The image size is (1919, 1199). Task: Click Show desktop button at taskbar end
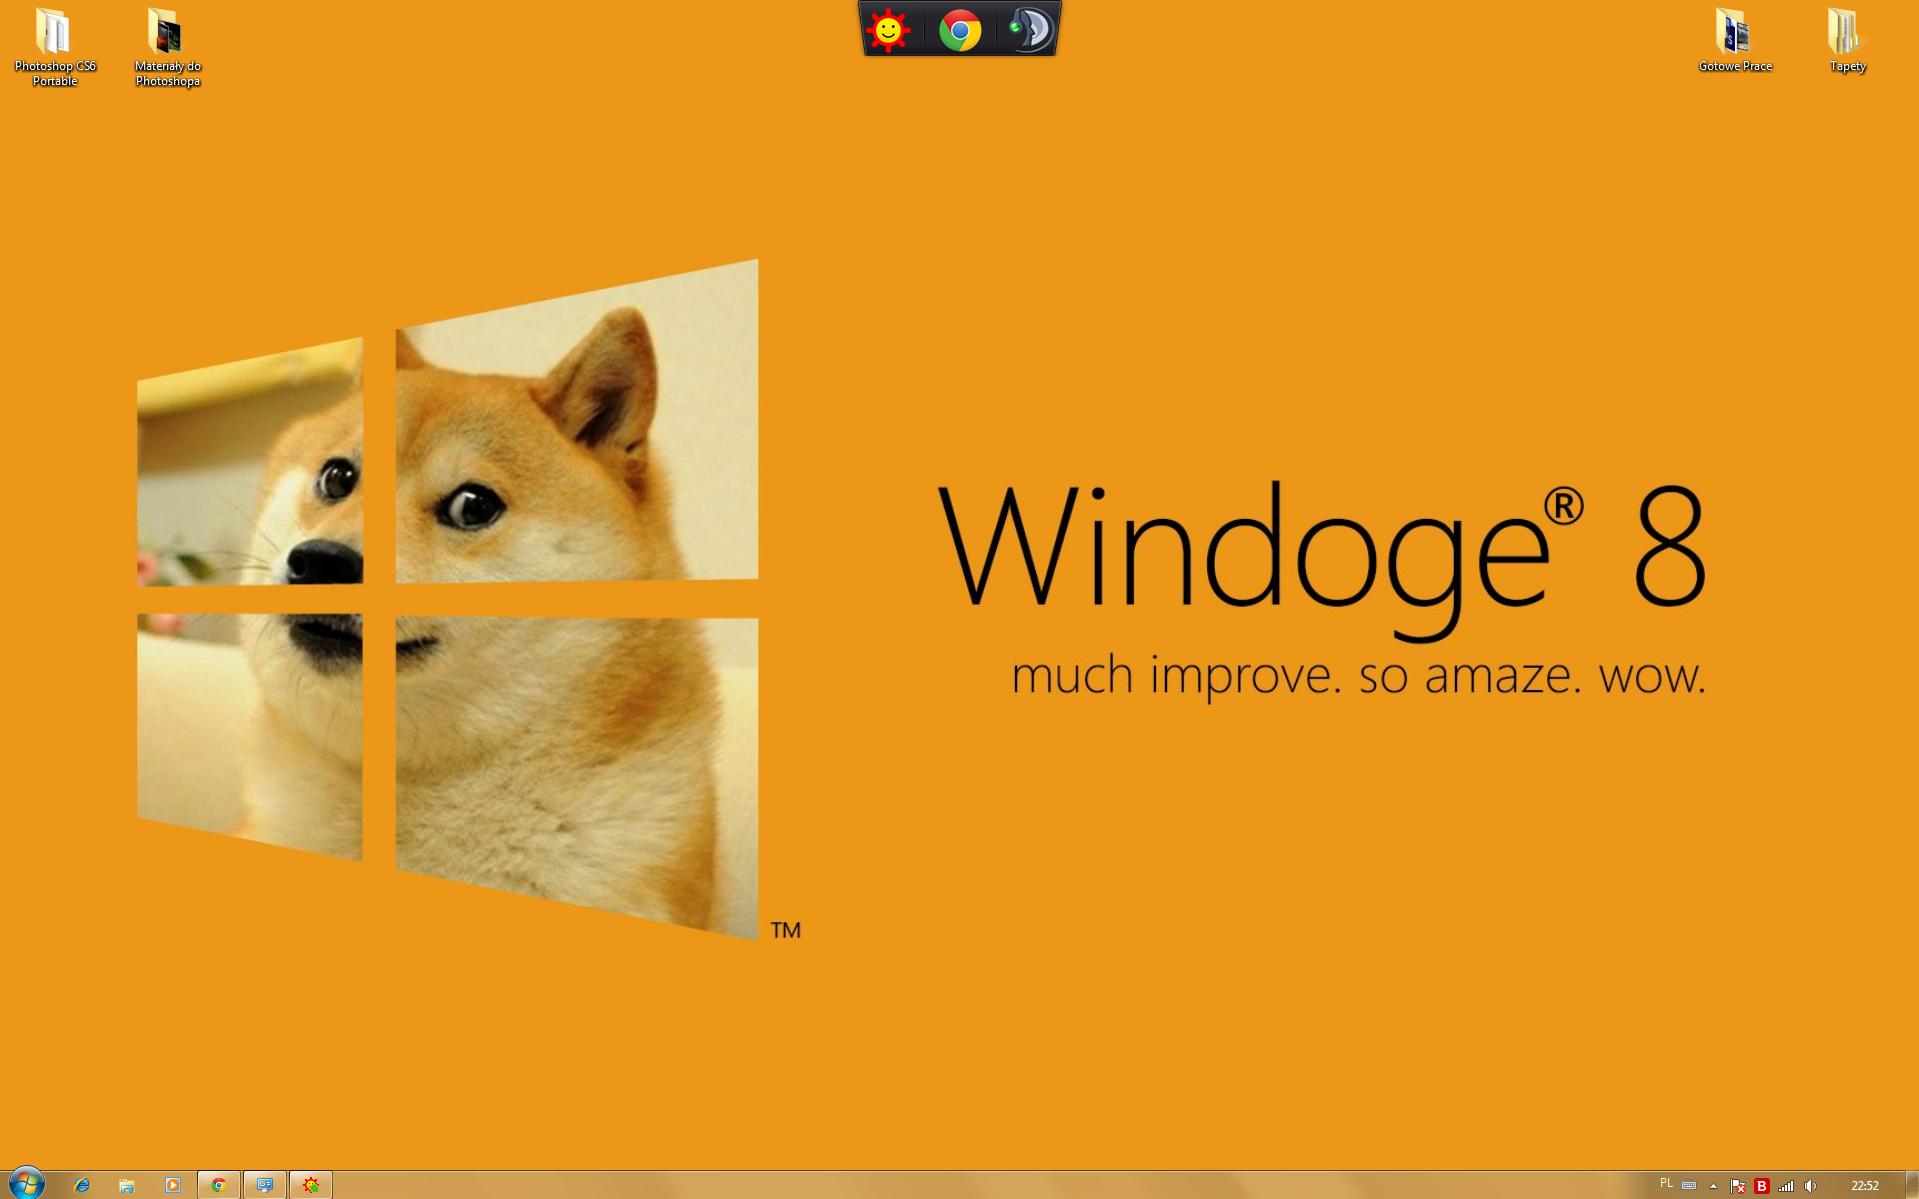1911,1185
